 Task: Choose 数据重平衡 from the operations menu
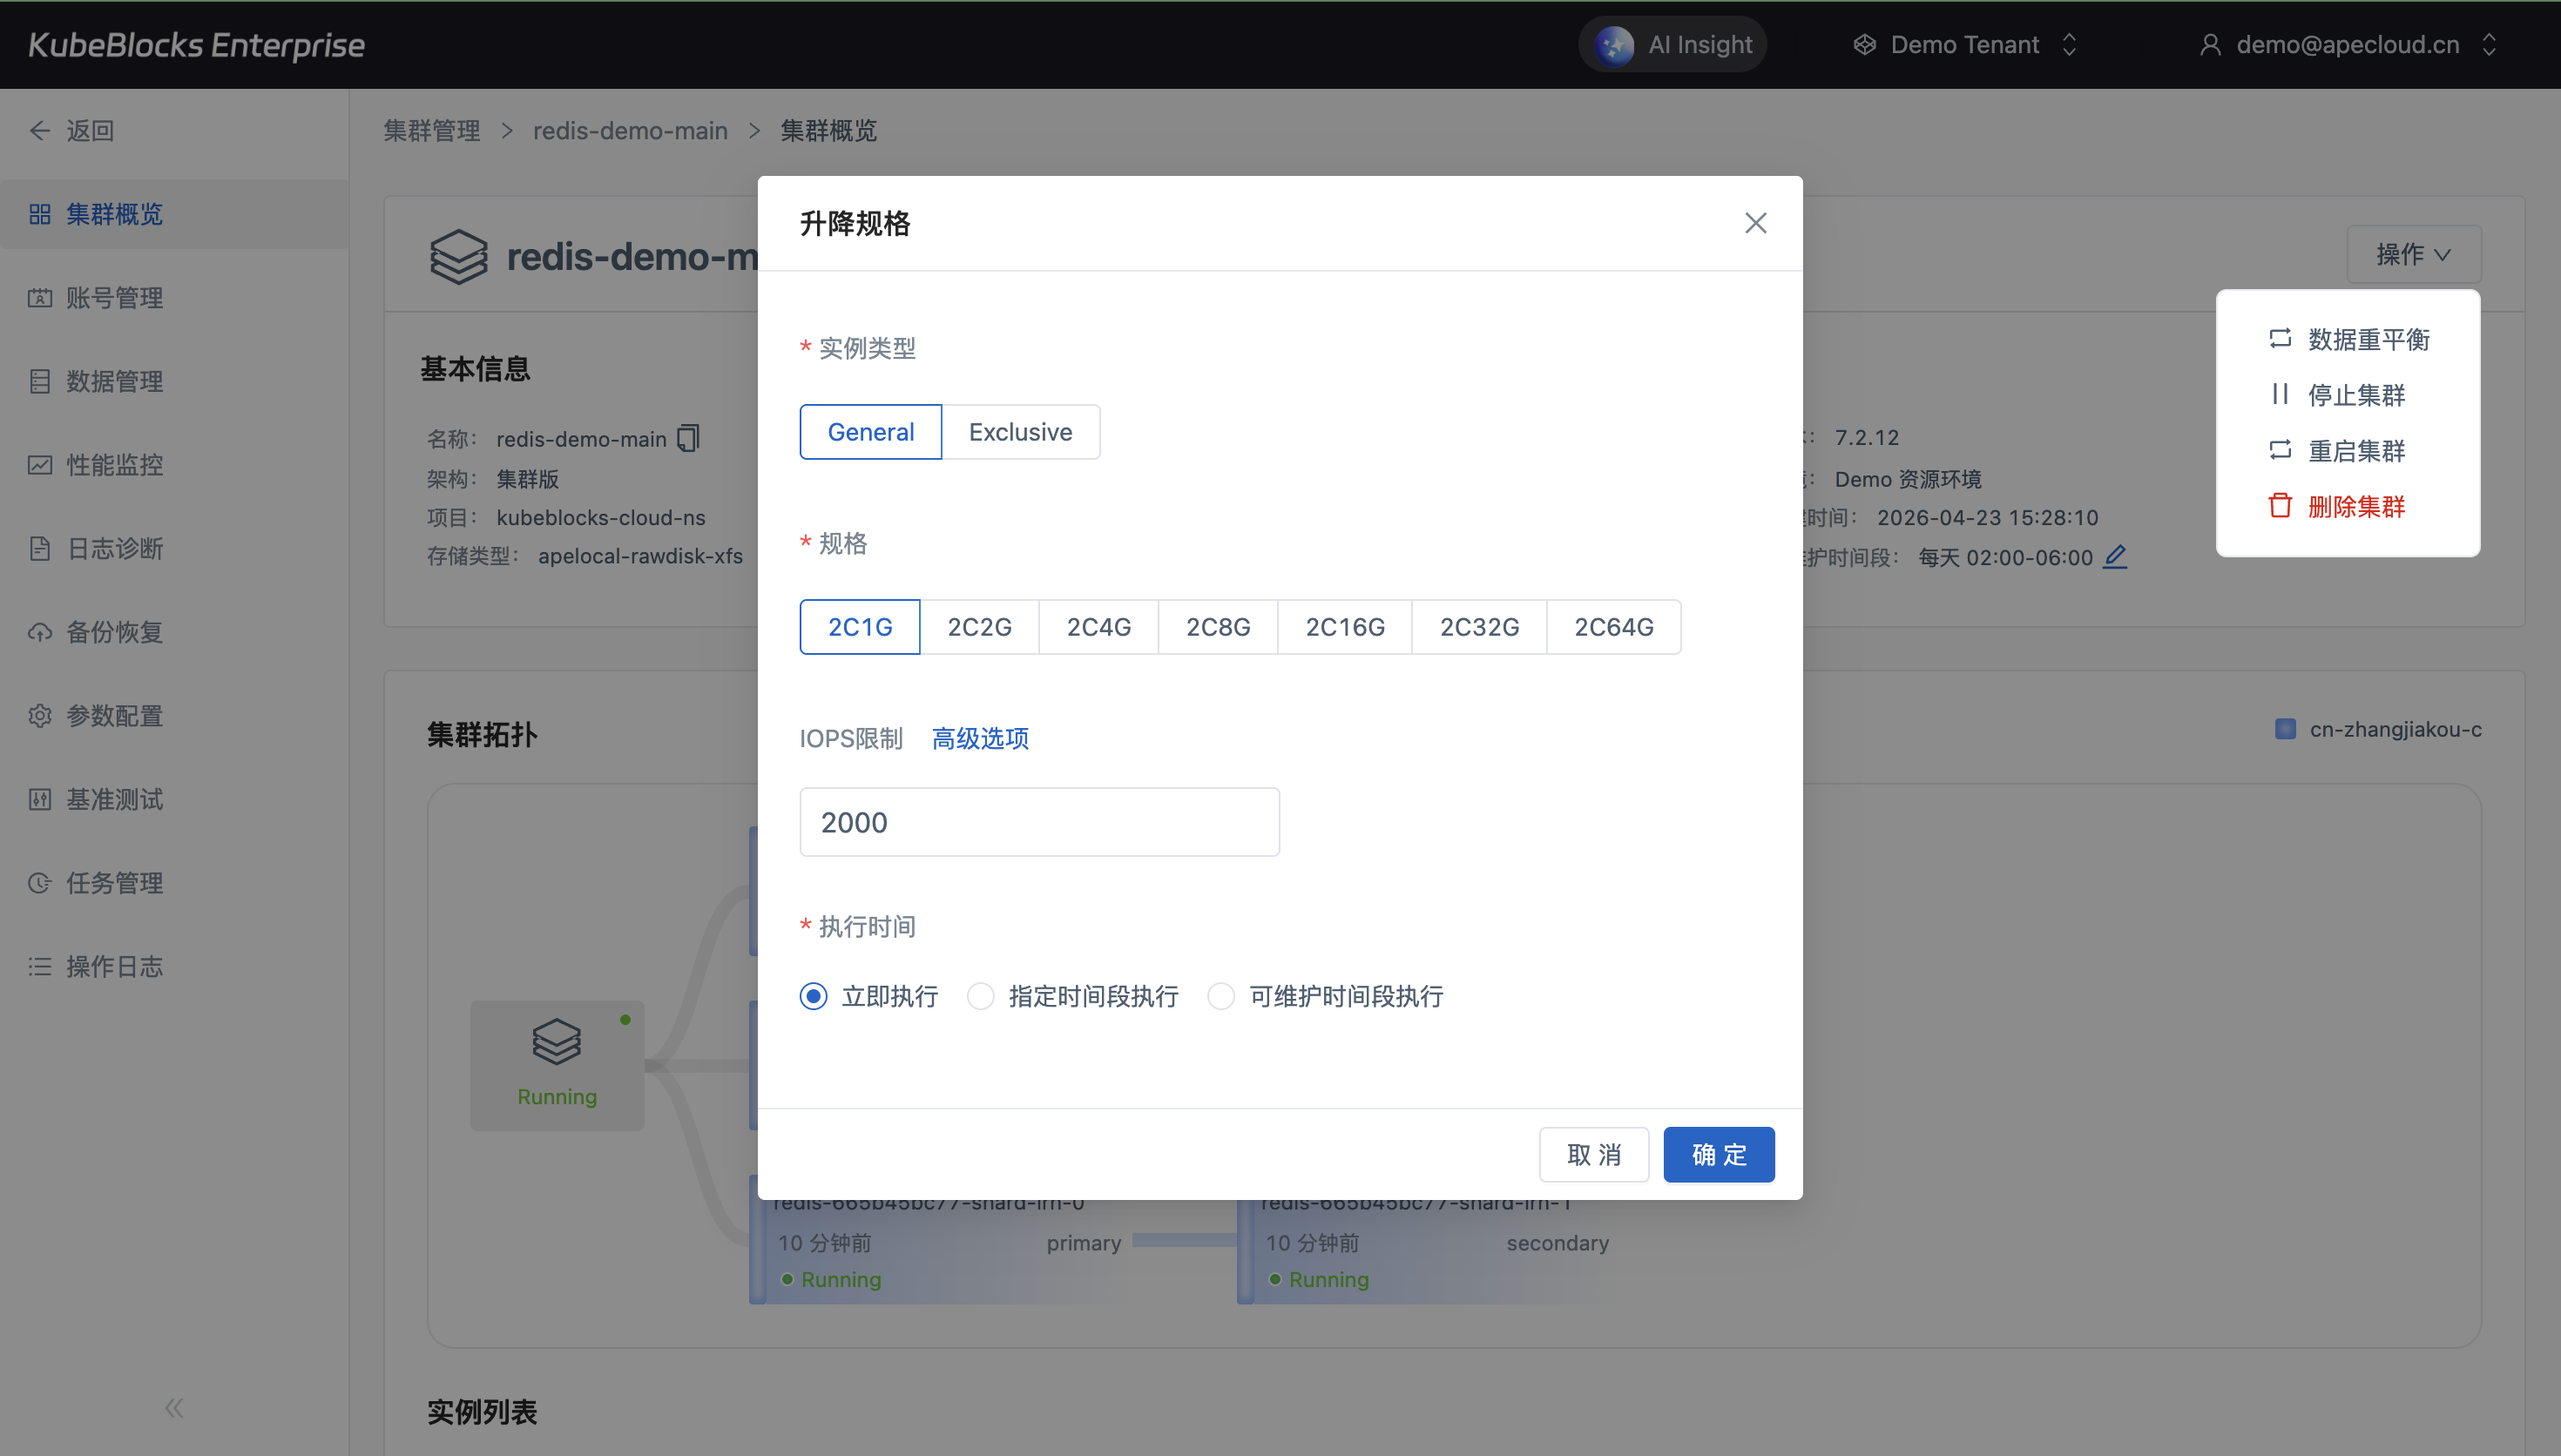click(2368, 340)
